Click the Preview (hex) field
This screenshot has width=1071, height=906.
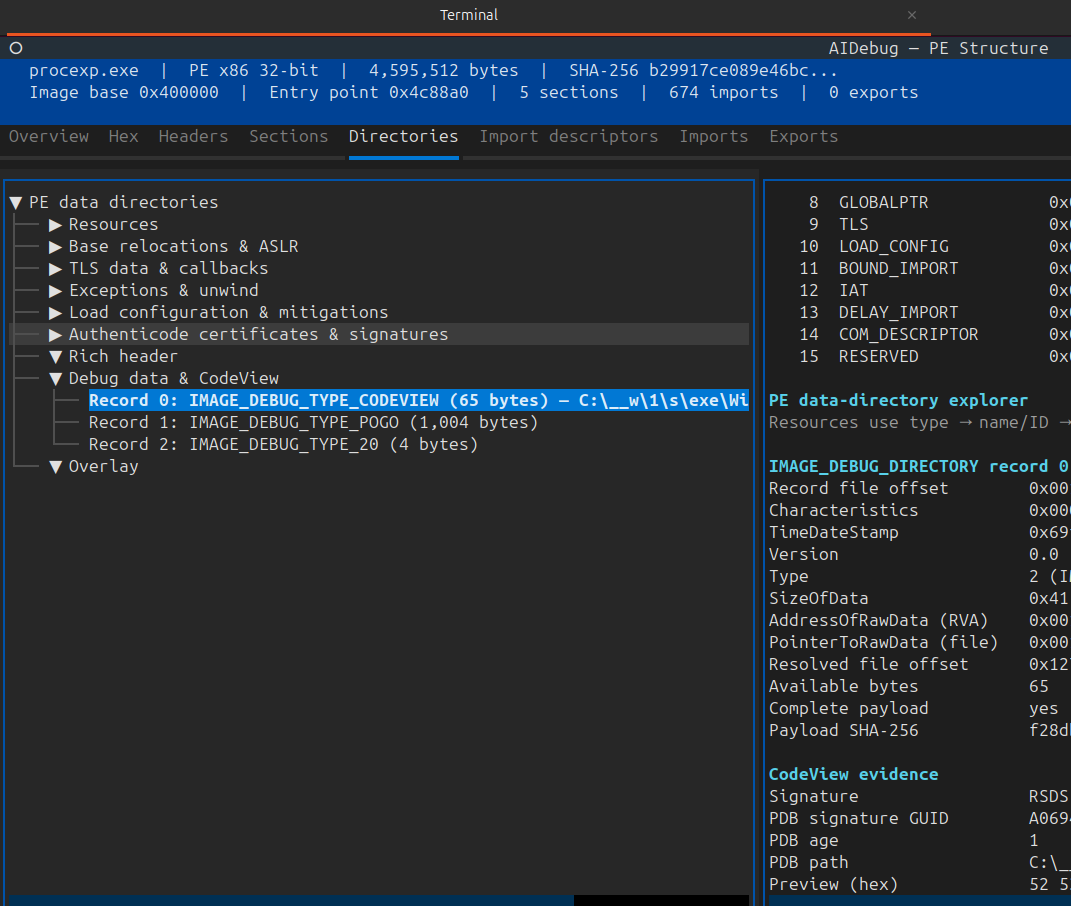point(917,884)
